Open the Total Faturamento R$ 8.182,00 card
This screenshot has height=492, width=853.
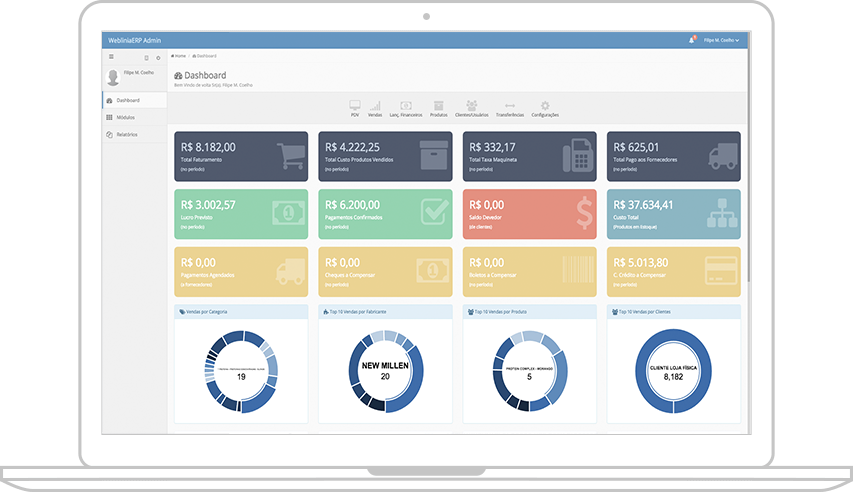pyautogui.click(x=240, y=156)
